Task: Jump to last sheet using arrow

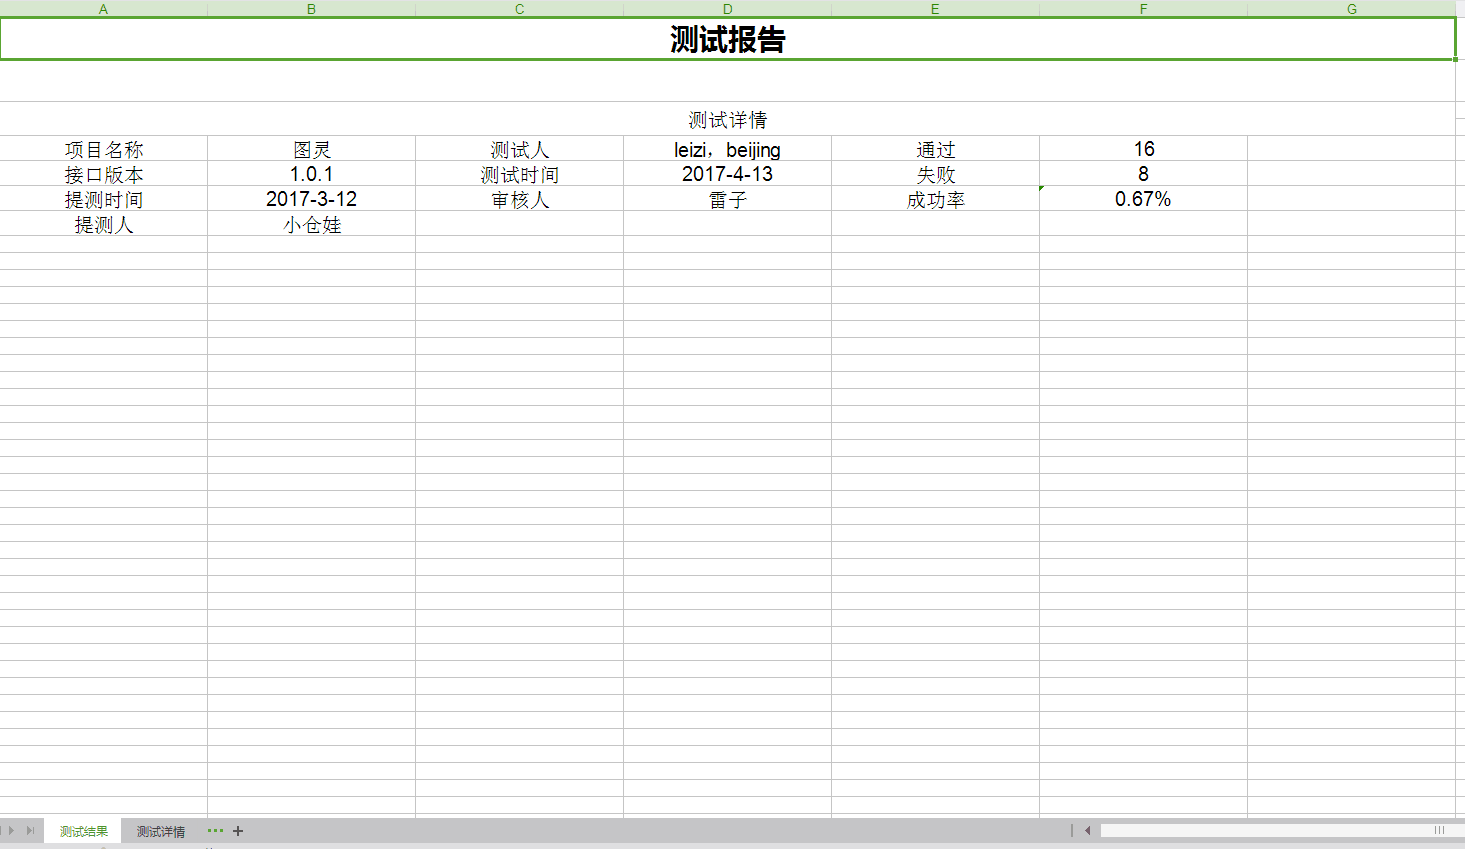Action: tap(30, 831)
